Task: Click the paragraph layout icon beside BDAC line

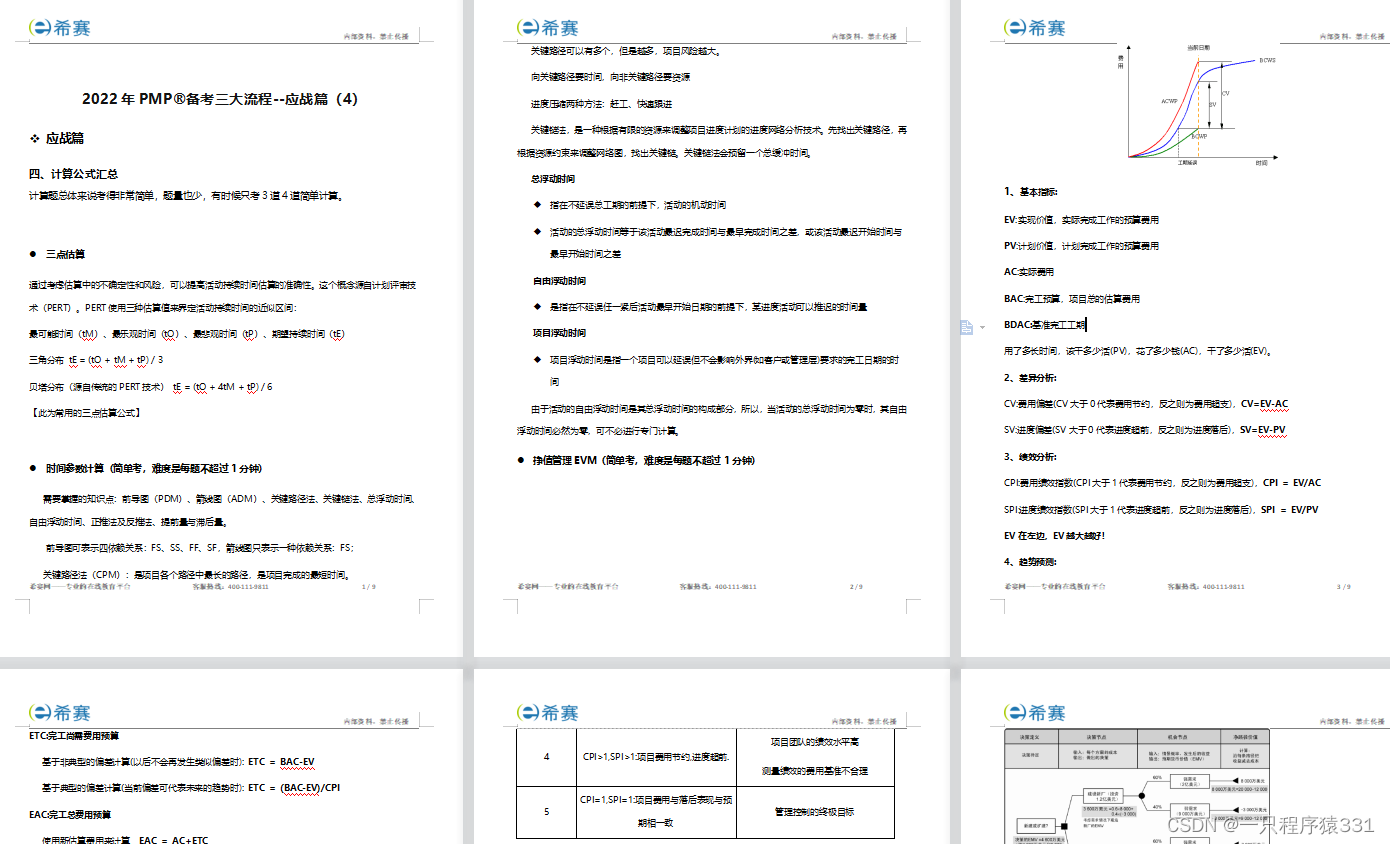Action: pos(967,327)
